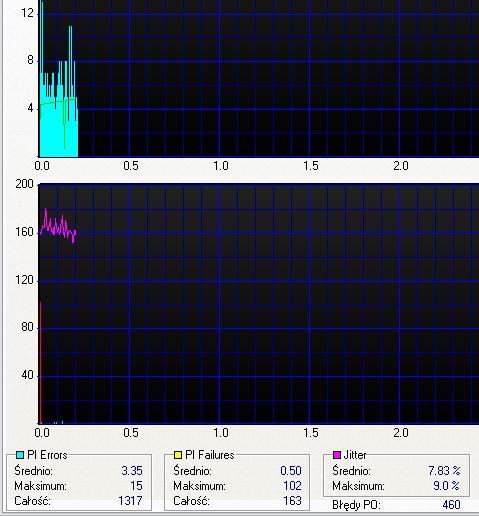The height and width of the screenshot is (516, 479).
Task: Select the Błędy PO value 460
Action: [451, 505]
